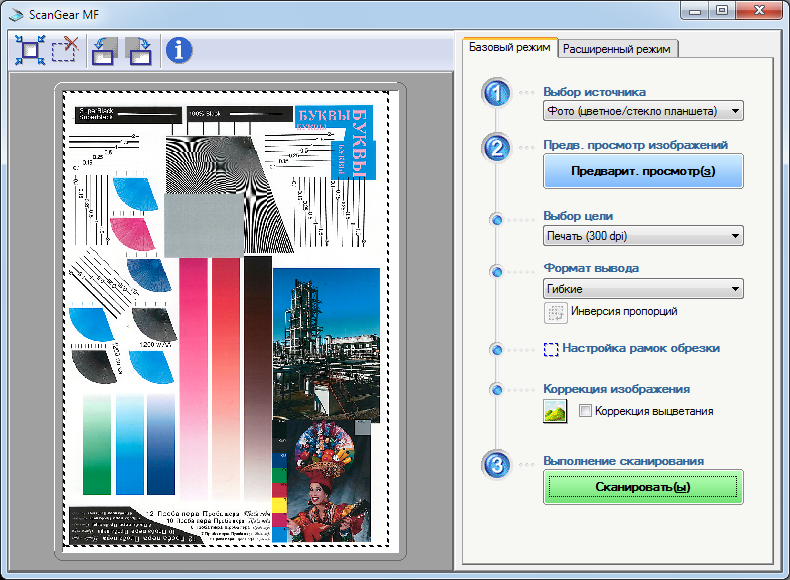
Task: Click the Настройка рамок обрезки dashed icon
Action: point(551,349)
